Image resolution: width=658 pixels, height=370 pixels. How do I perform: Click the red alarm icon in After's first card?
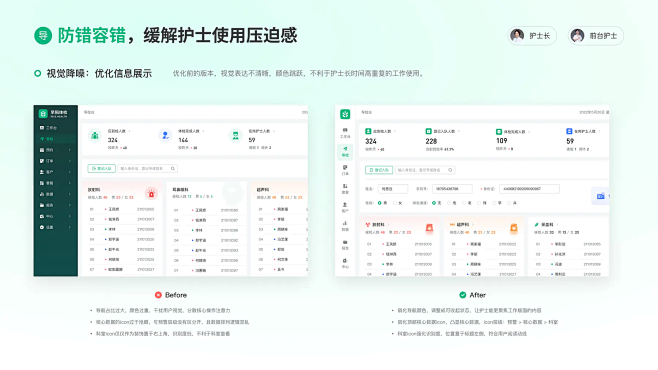point(429,228)
